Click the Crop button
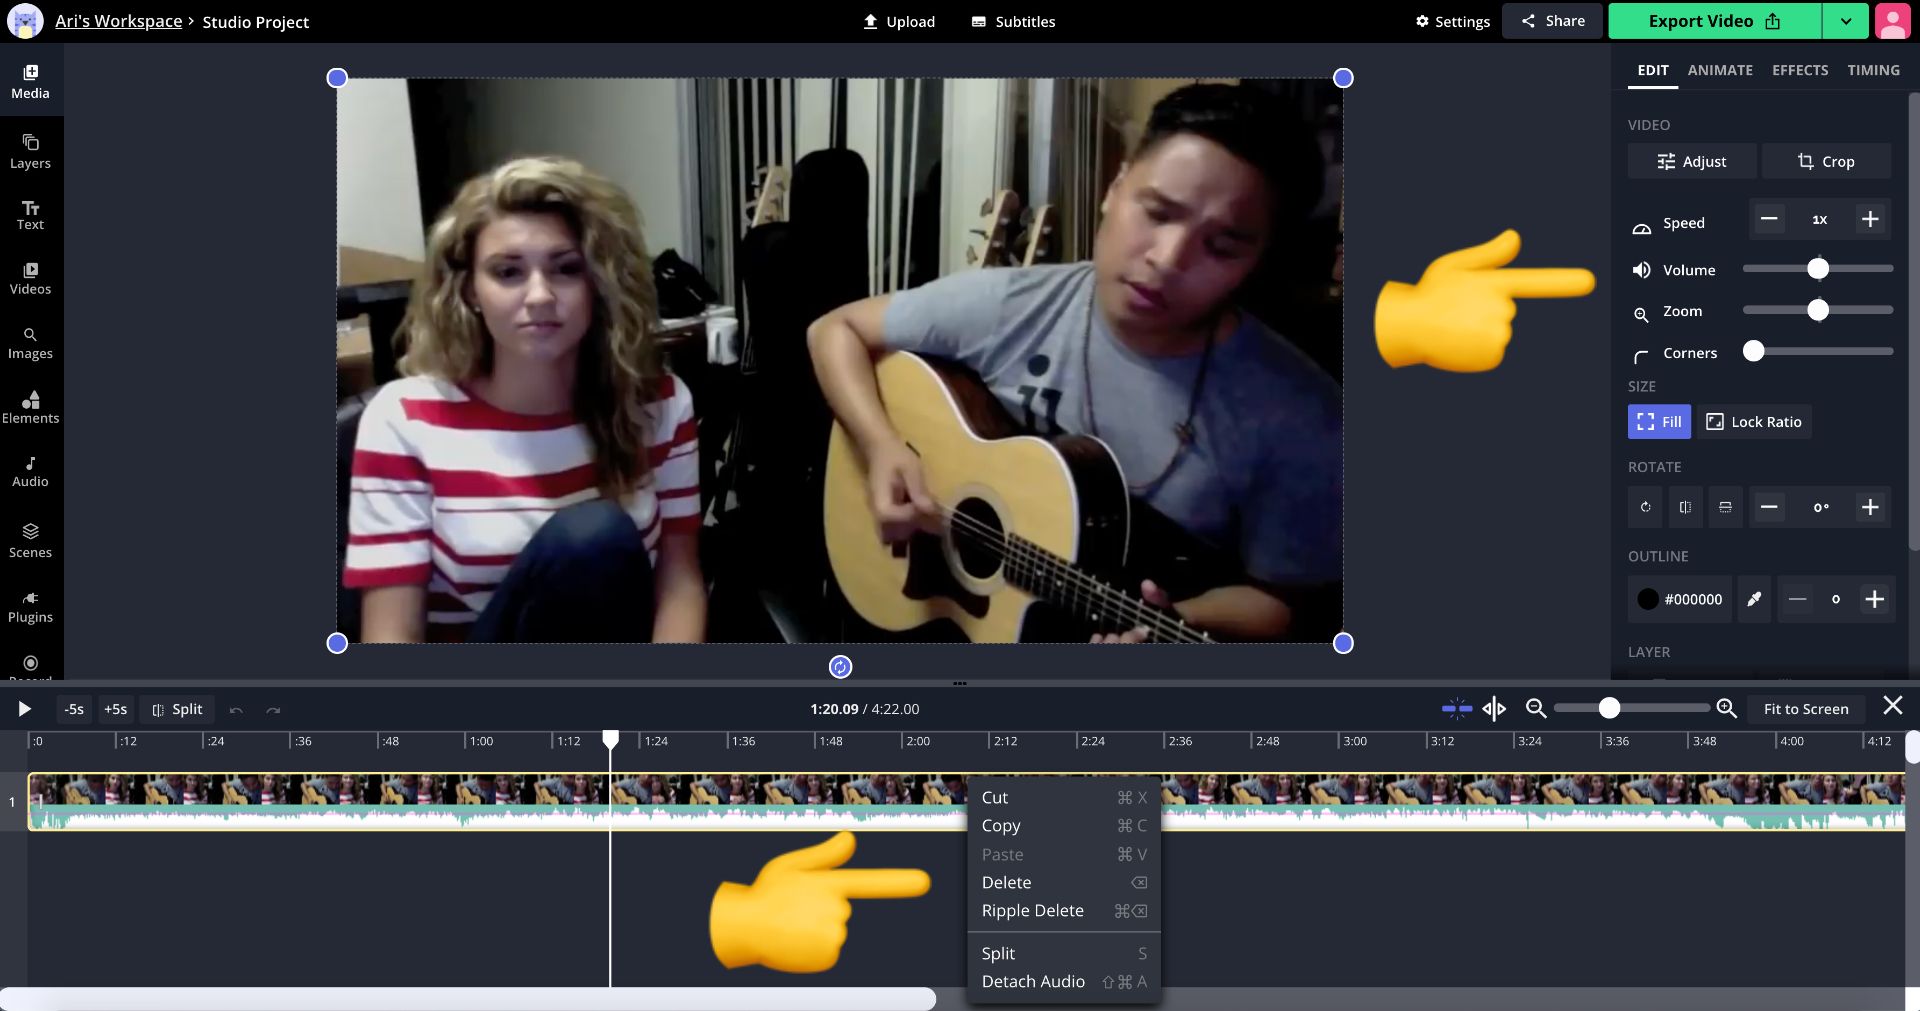This screenshot has width=1920, height=1011. pyautogui.click(x=1826, y=161)
